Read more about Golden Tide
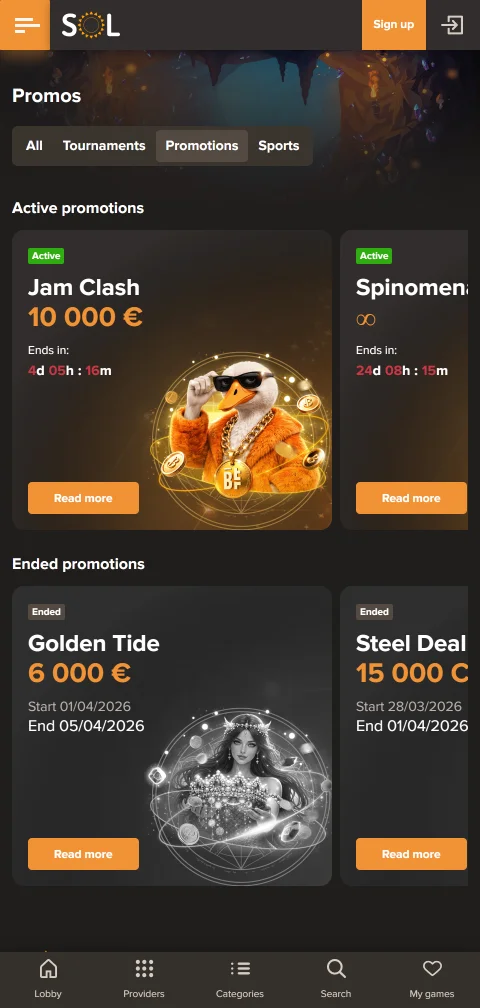Image resolution: width=480 pixels, height=1008 pixels. tap(84, 854)
